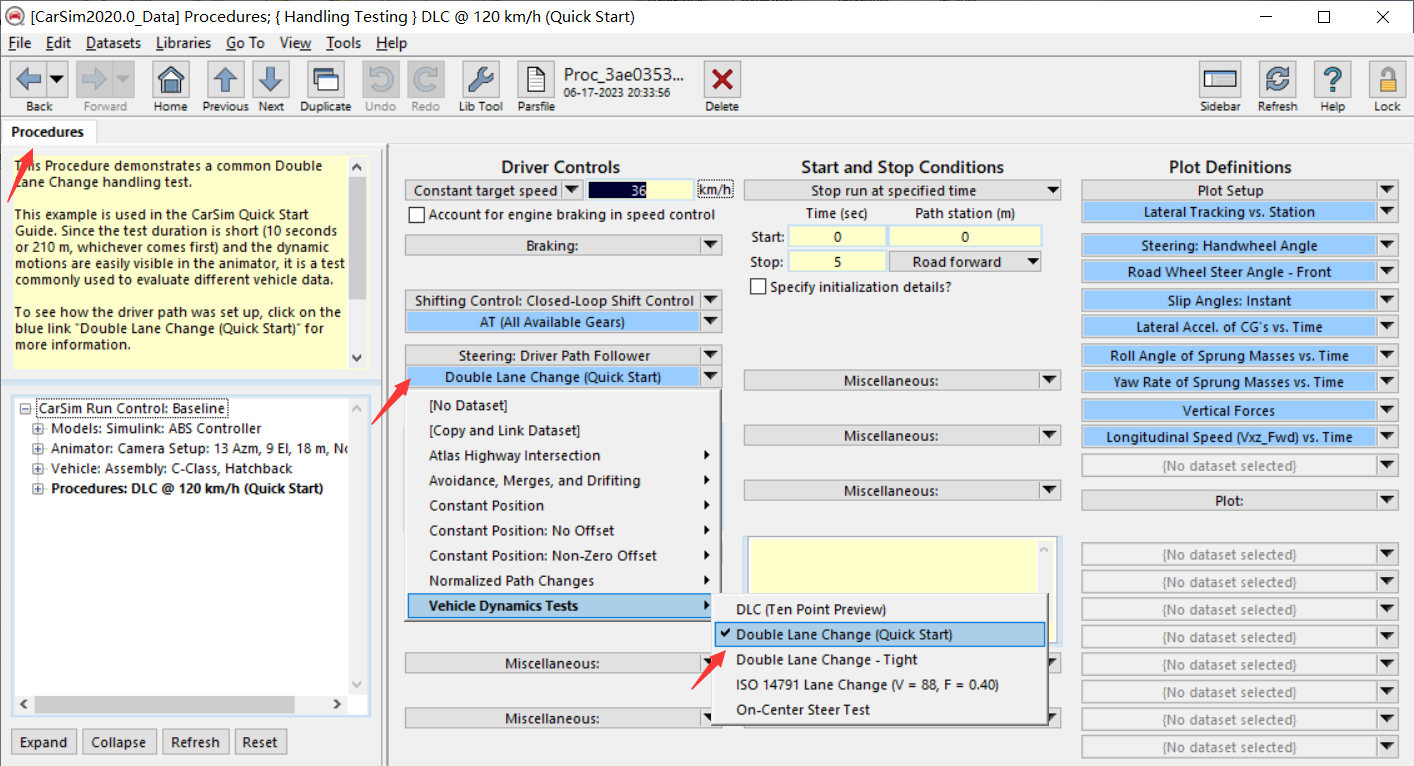
Task: Toggle the Sidebar icon
Action: click(x=1220, y=80)
